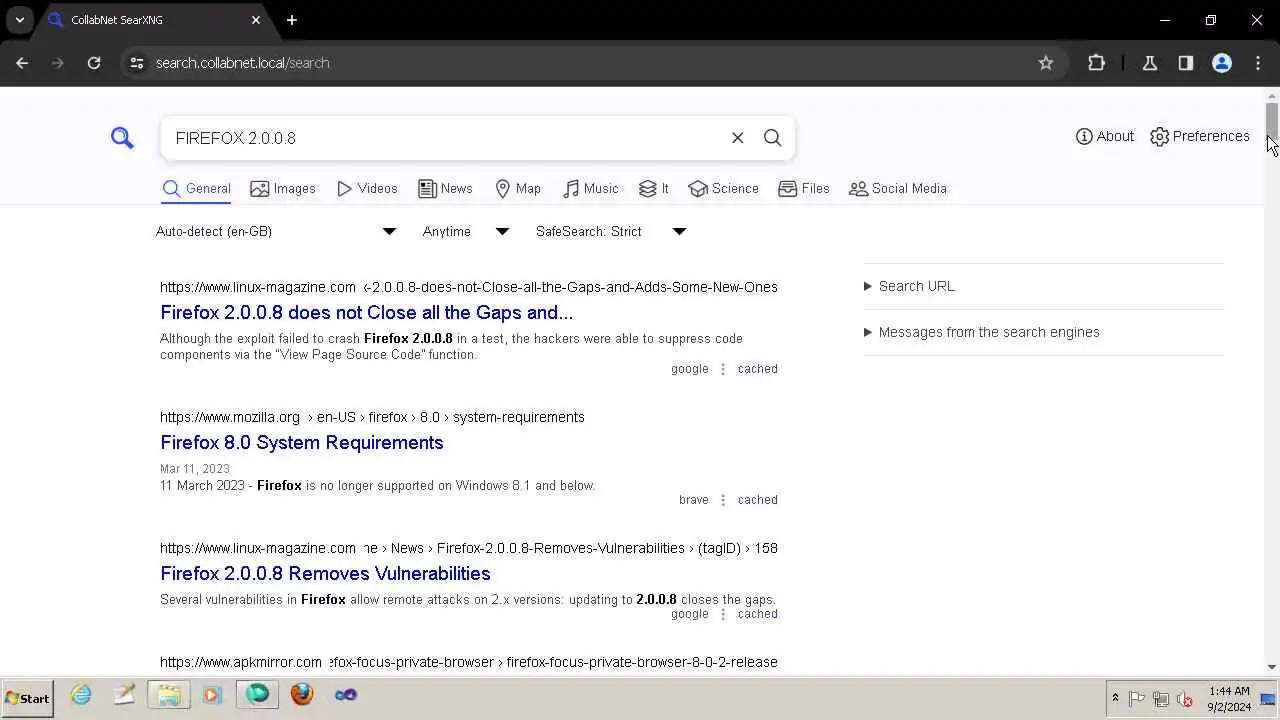The height and width of the screenshot is (720, 1280).
Task: Switch to the General tab
Action: [197, 188]
